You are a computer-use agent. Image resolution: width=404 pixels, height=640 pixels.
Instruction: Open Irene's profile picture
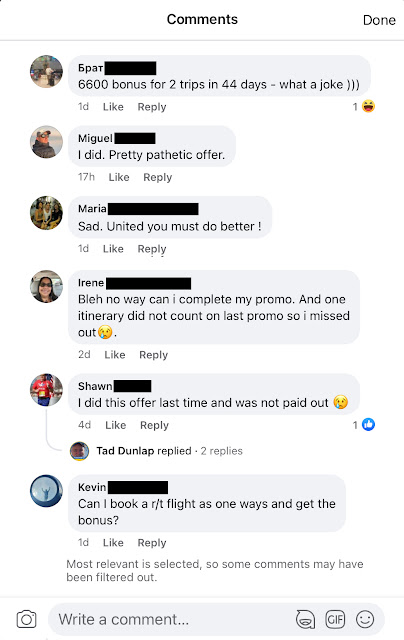pos(47,286)
